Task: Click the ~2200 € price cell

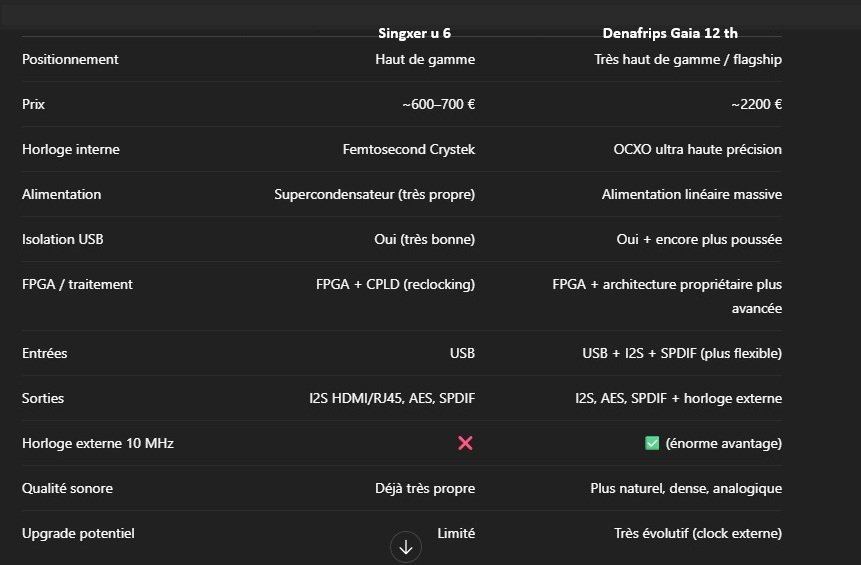Action: (x=755, y=104)
